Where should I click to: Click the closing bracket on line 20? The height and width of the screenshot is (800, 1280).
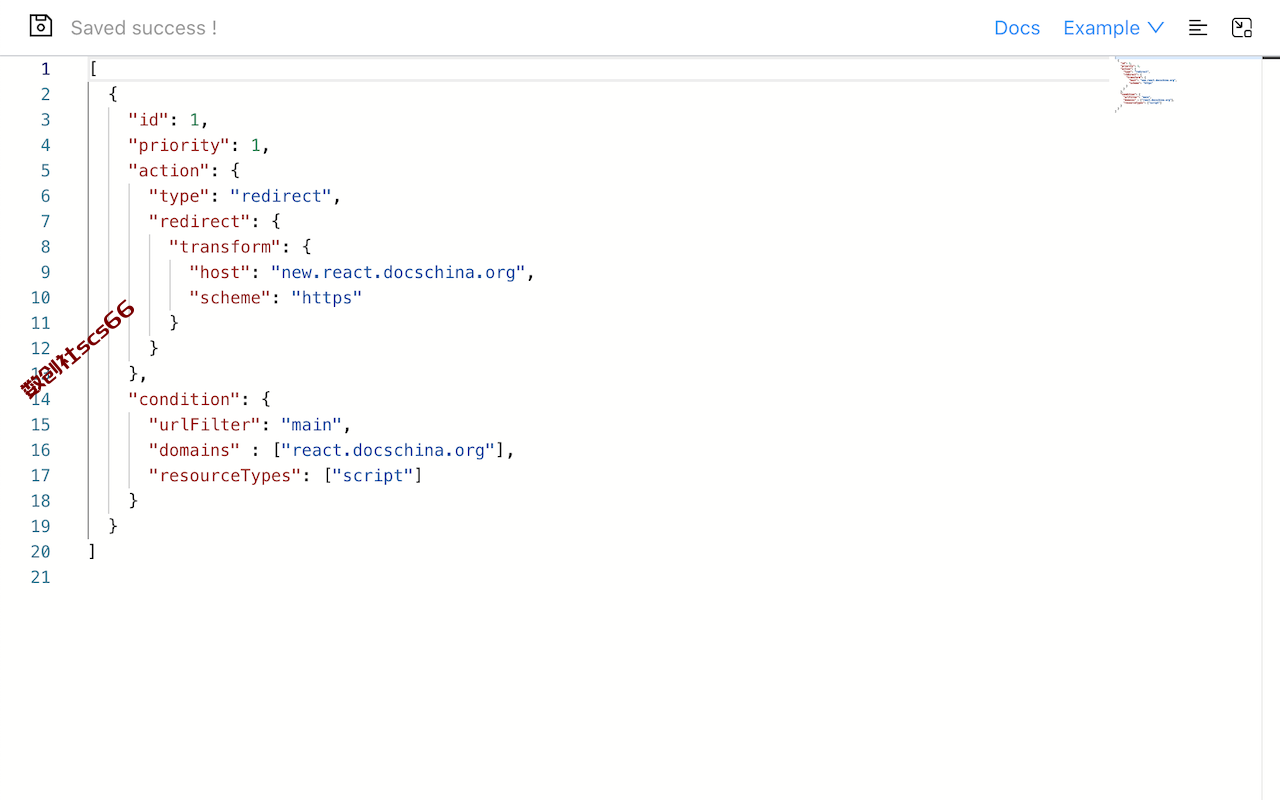pos(92,552)
